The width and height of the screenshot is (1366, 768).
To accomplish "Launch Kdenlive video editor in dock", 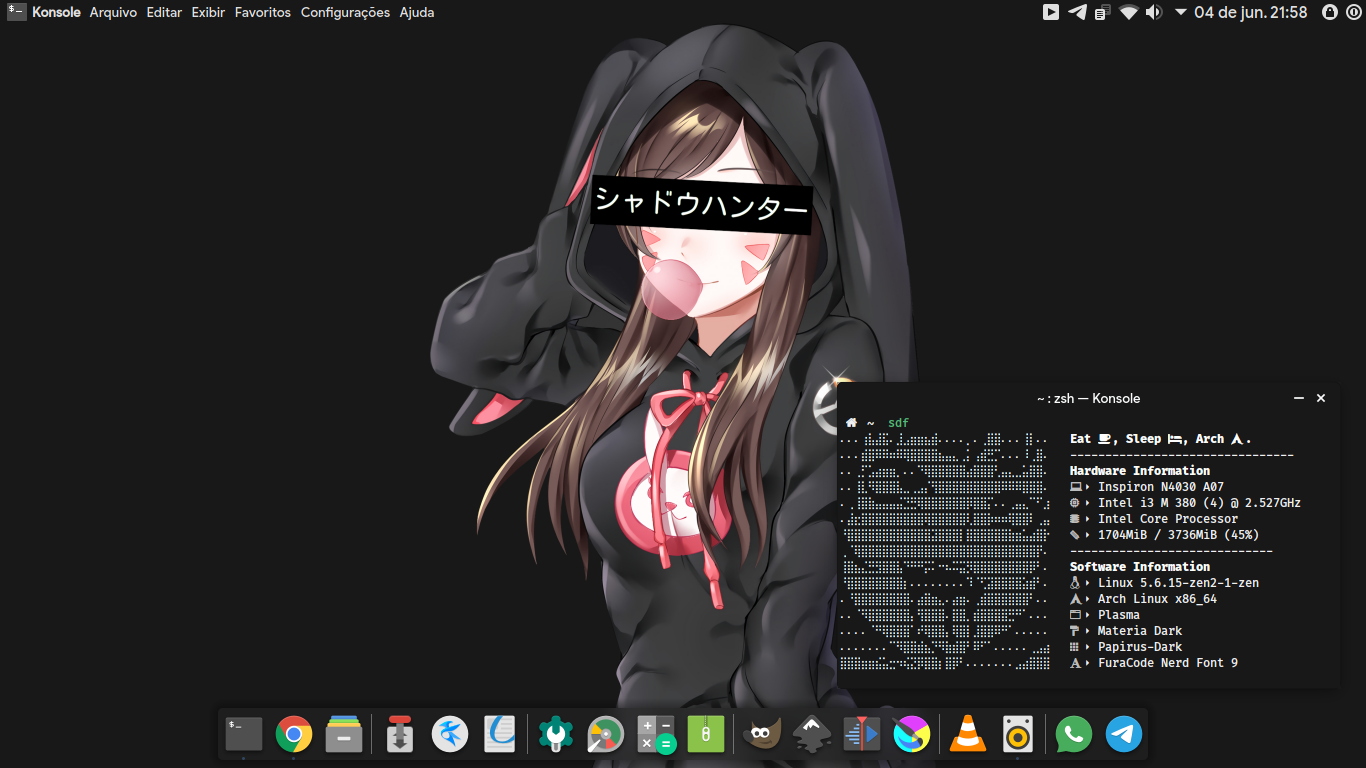I will click(x=861, y=735).
